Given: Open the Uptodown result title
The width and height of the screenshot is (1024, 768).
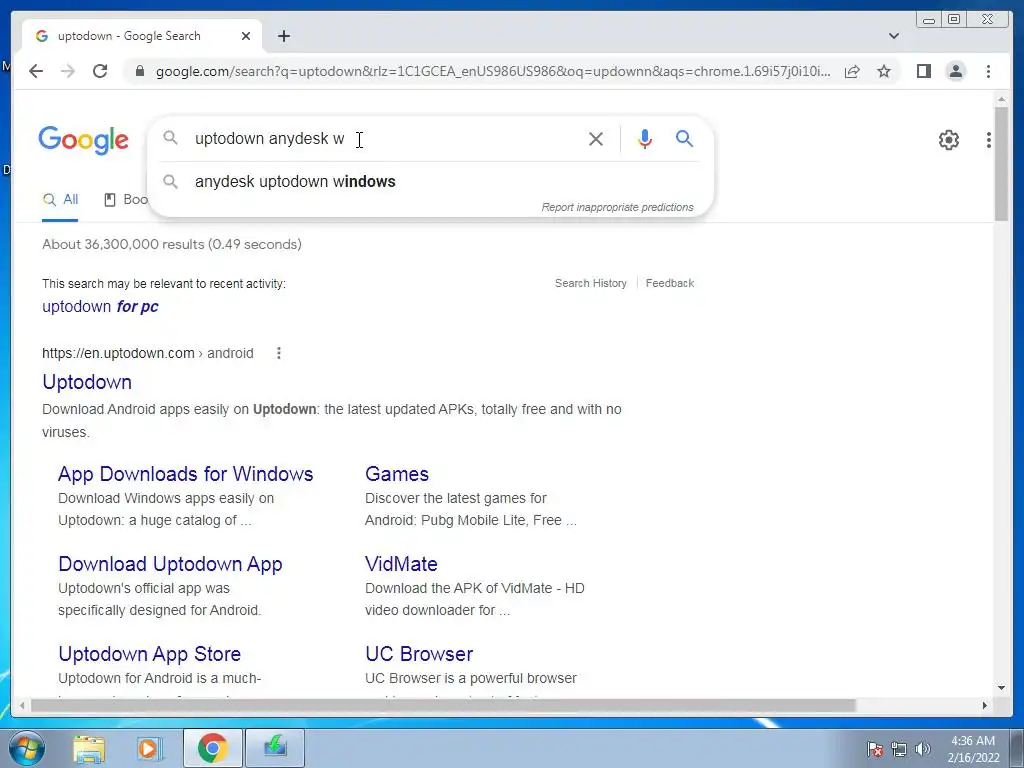Looking at the screenshot, I should [87, 382].
